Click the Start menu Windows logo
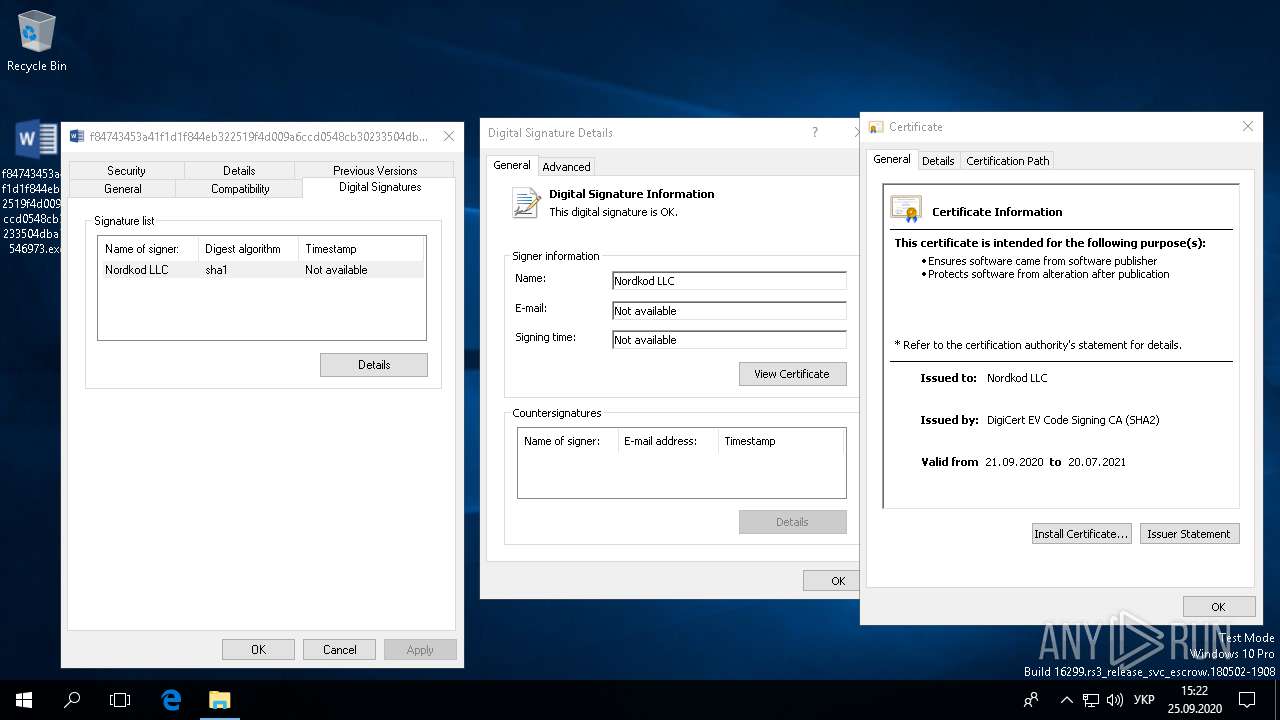Image resolution: width=1280 pixels, height=720 pixels. click(24, 700)
